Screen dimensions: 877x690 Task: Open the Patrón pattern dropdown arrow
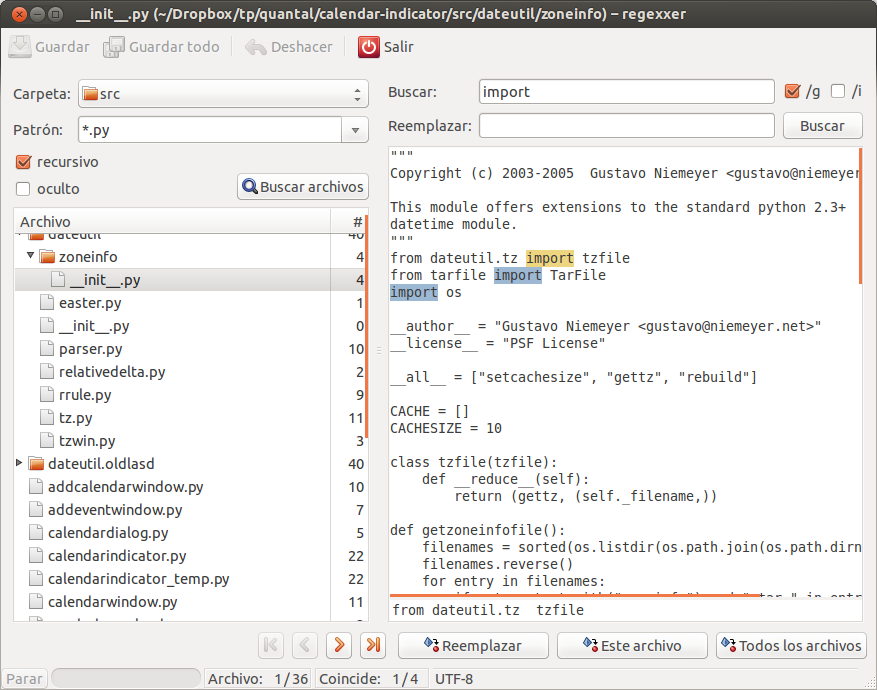pyautogui.click(x=355, y=130)
